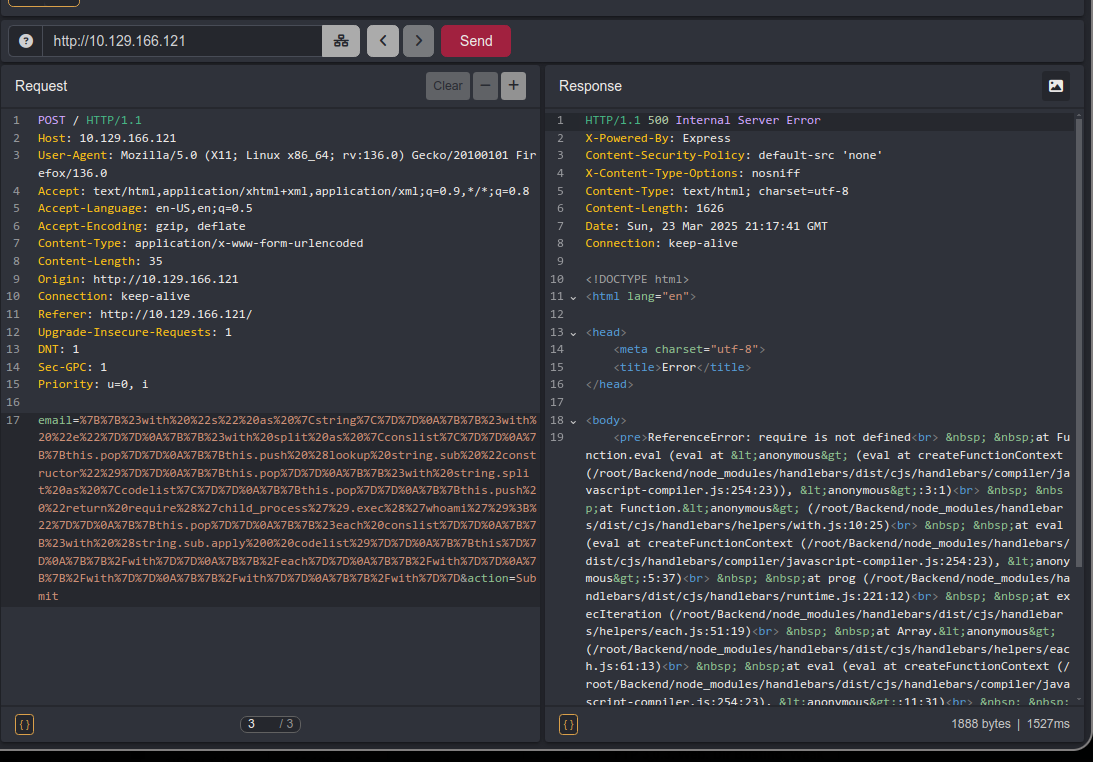Screen dimensions: 1093x762
Task: Click the 1527ms response time indicator
Action: click(1048, 724)
